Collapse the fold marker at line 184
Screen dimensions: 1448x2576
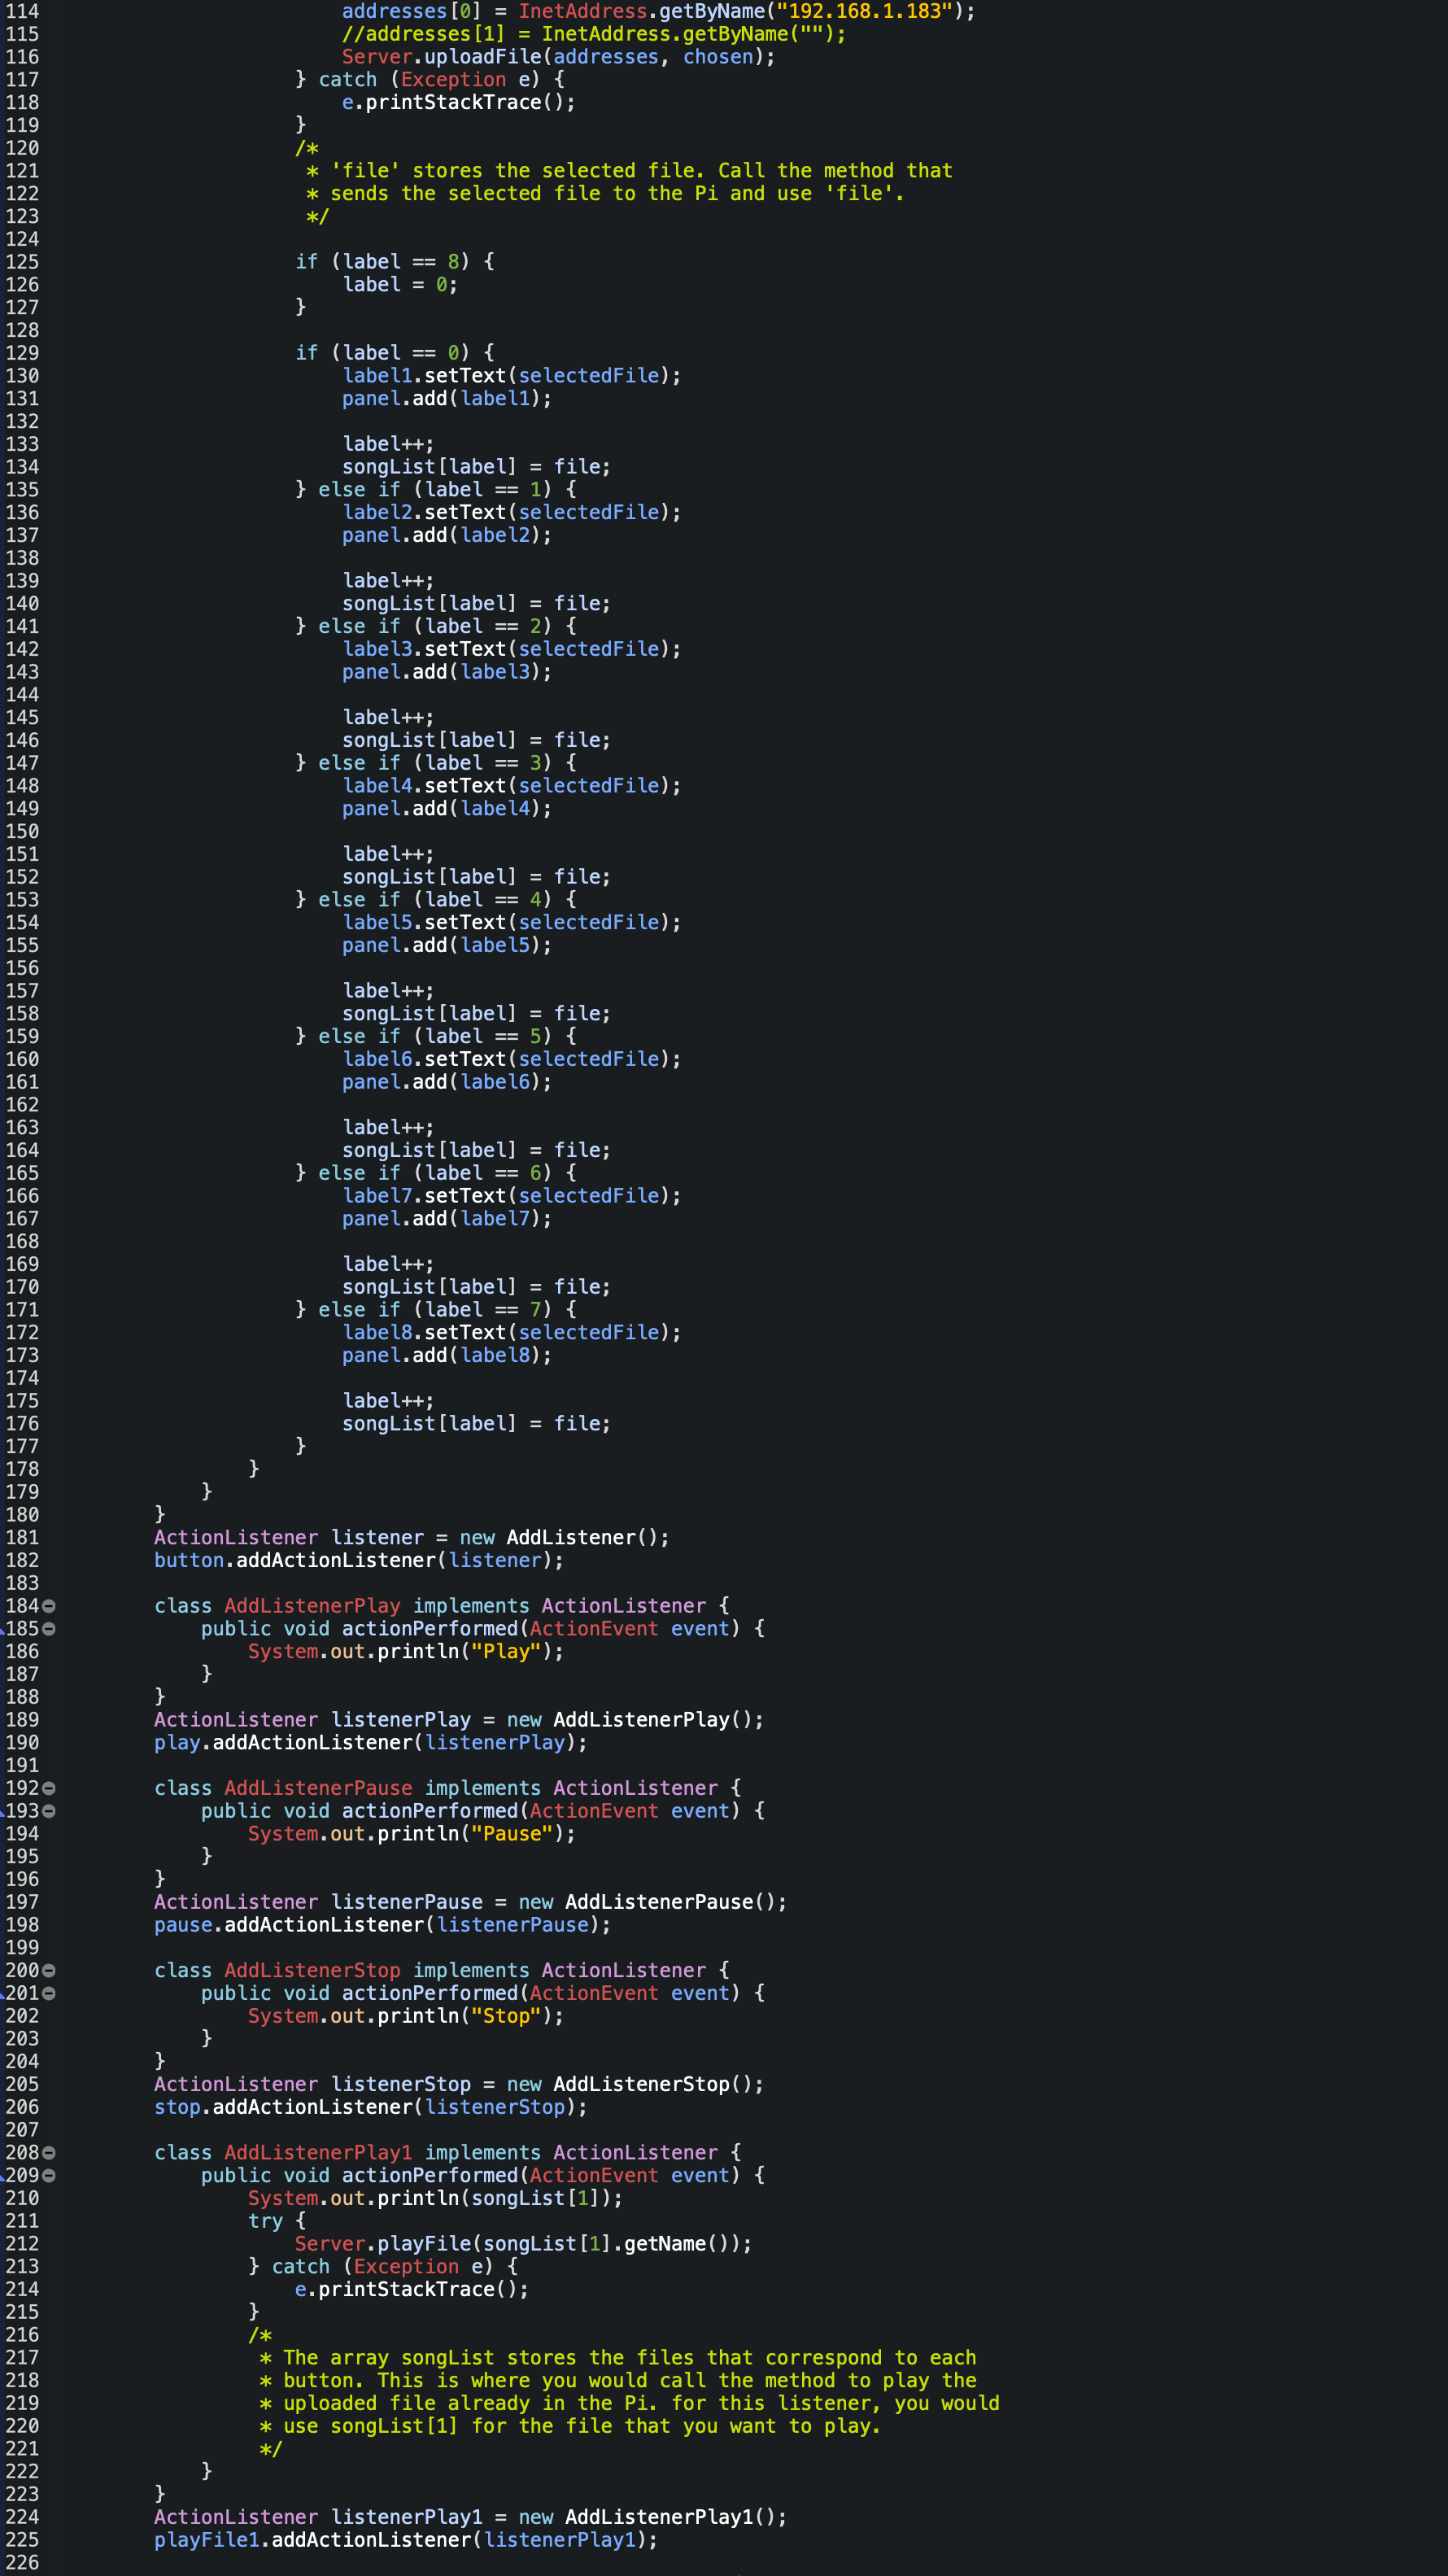point(49,1606)
